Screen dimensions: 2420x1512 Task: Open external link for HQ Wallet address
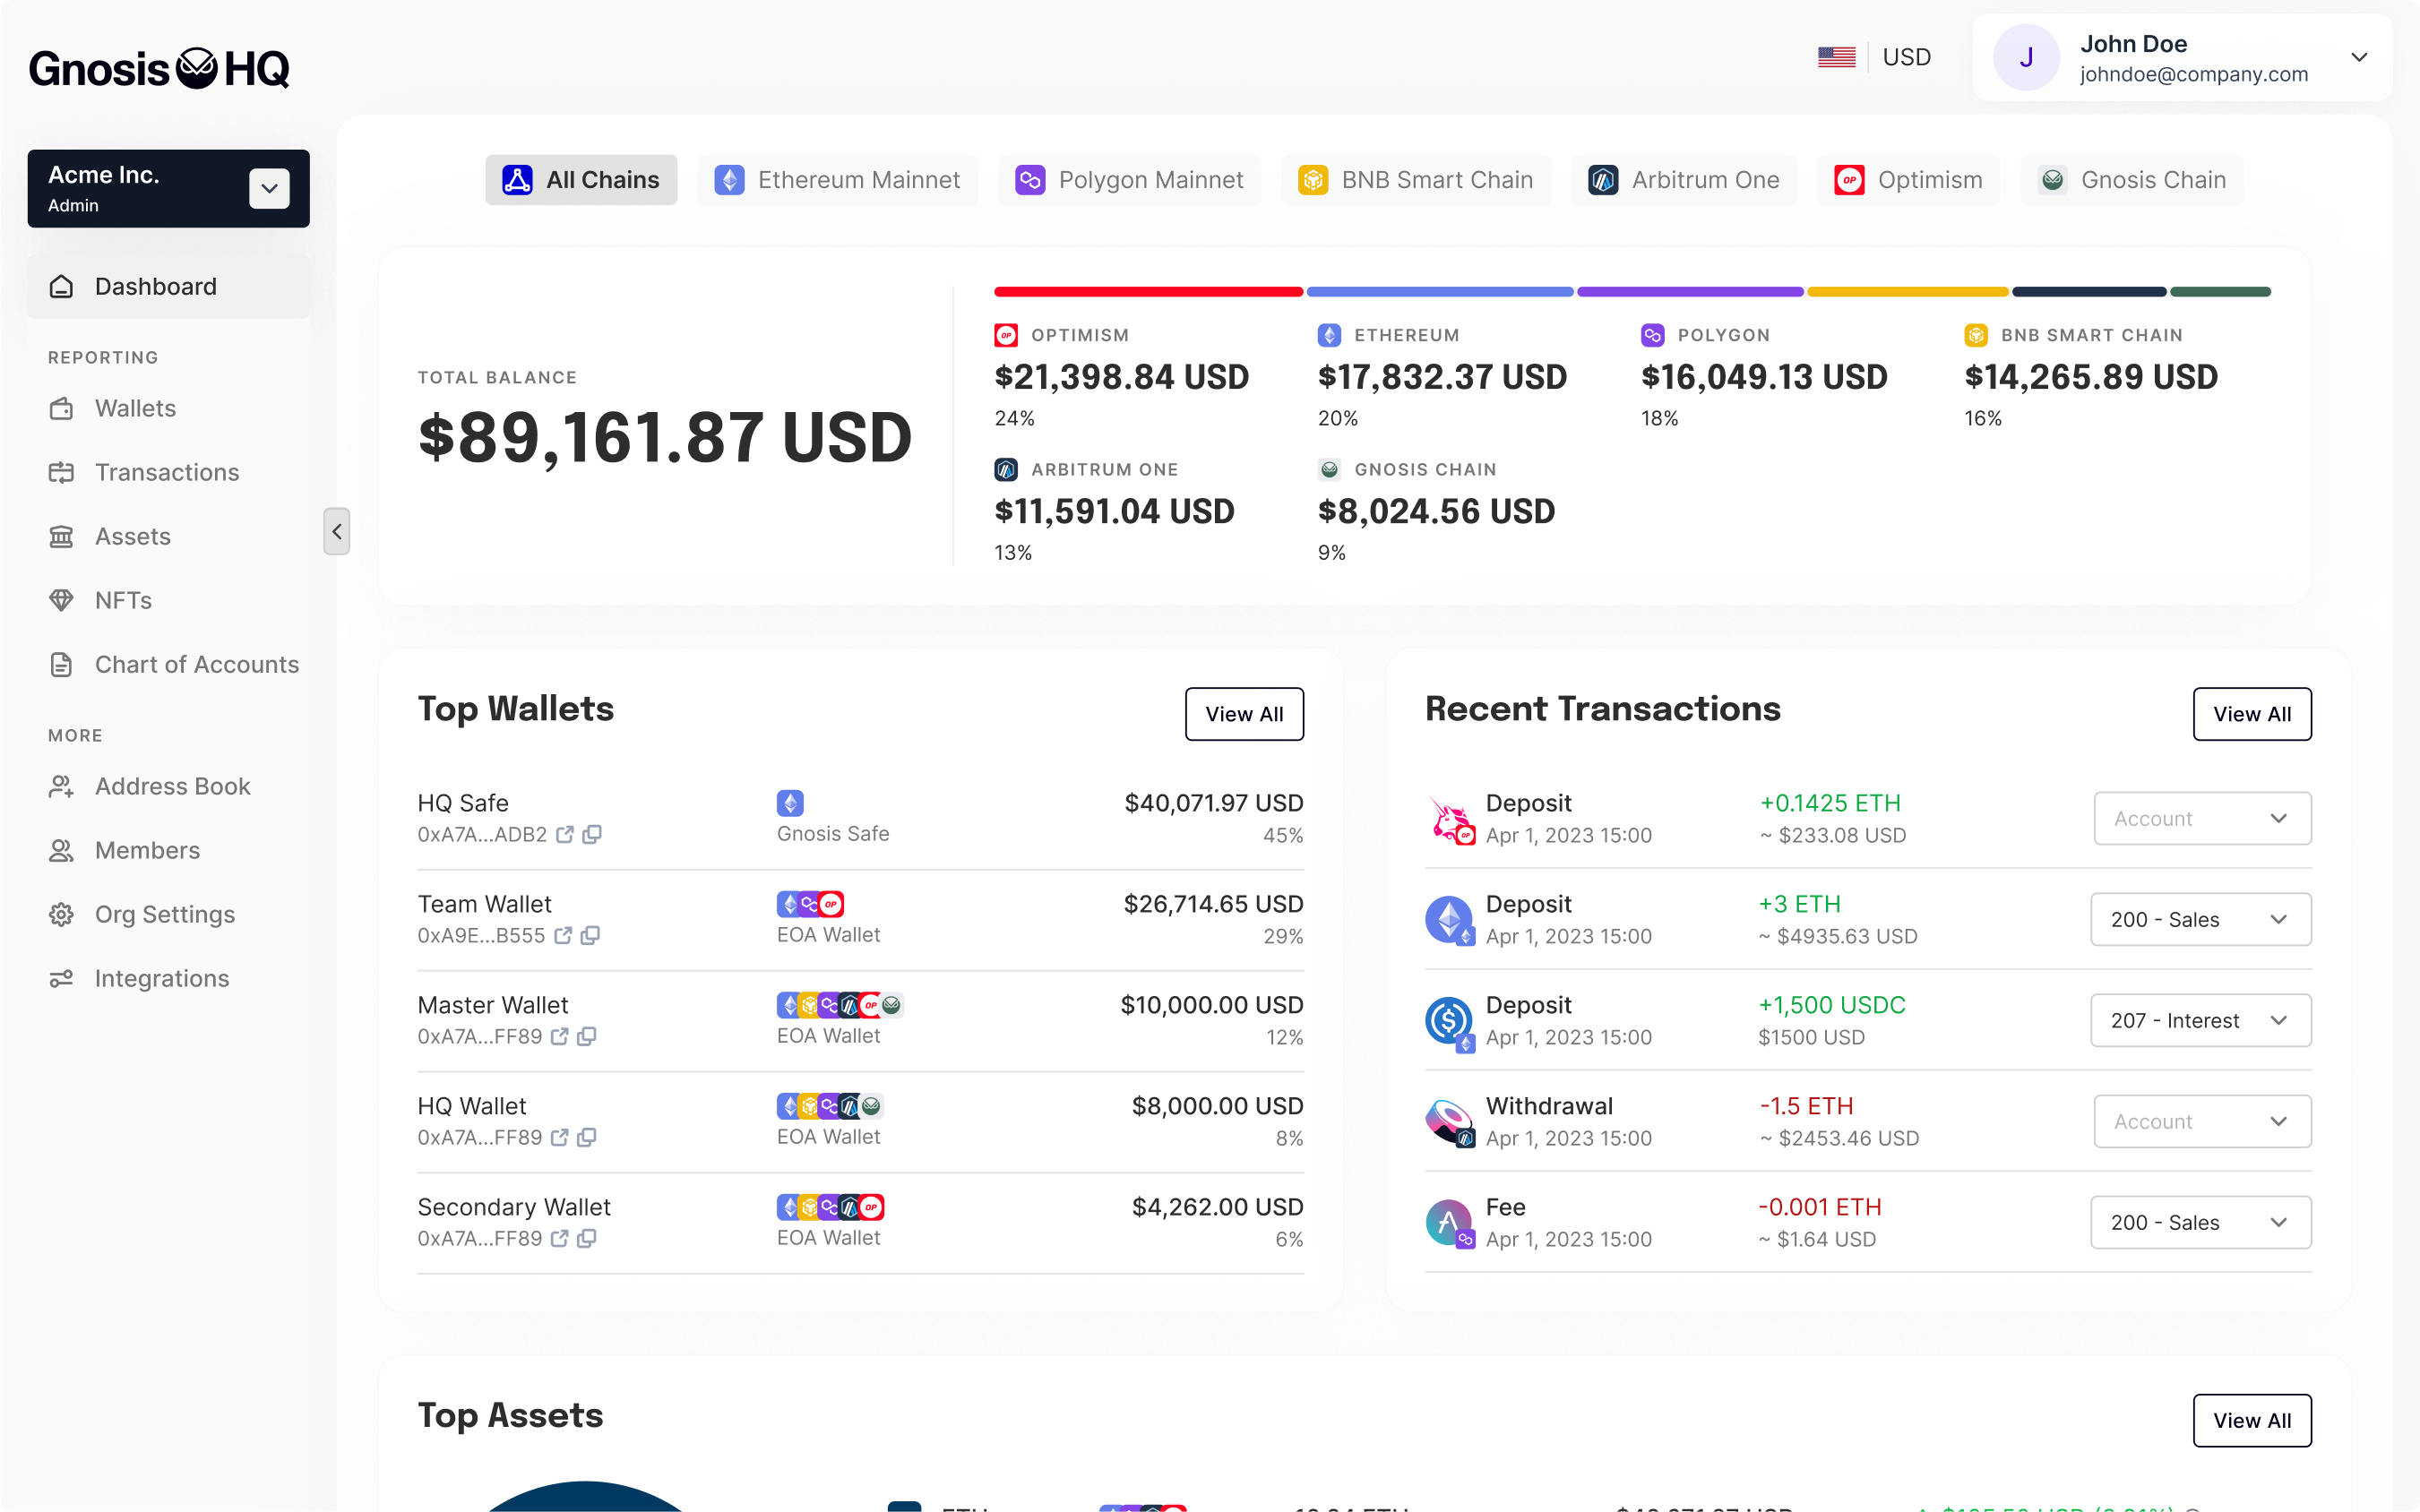tap(559, 1137)
